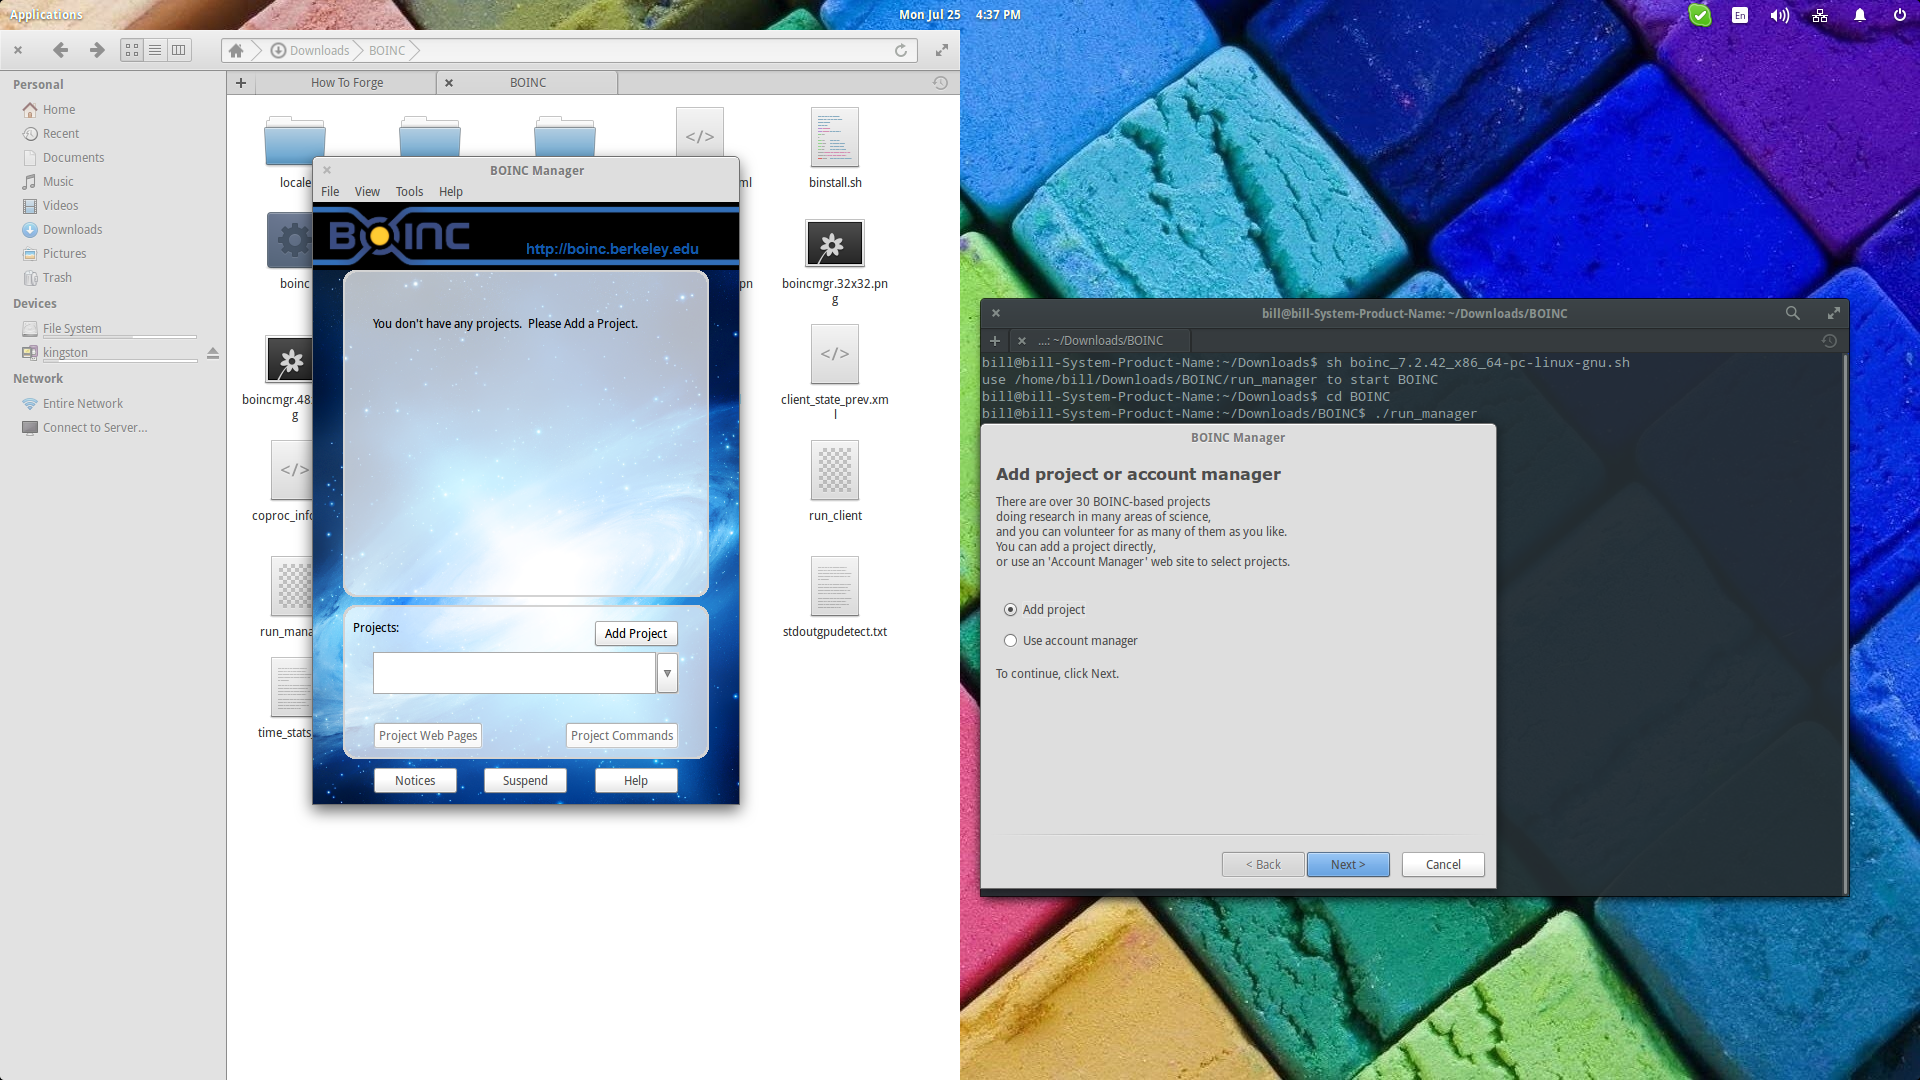Open BOINC Manager View menu
This screenshot has width=1920, height=1080.
(x=367, y=192)
